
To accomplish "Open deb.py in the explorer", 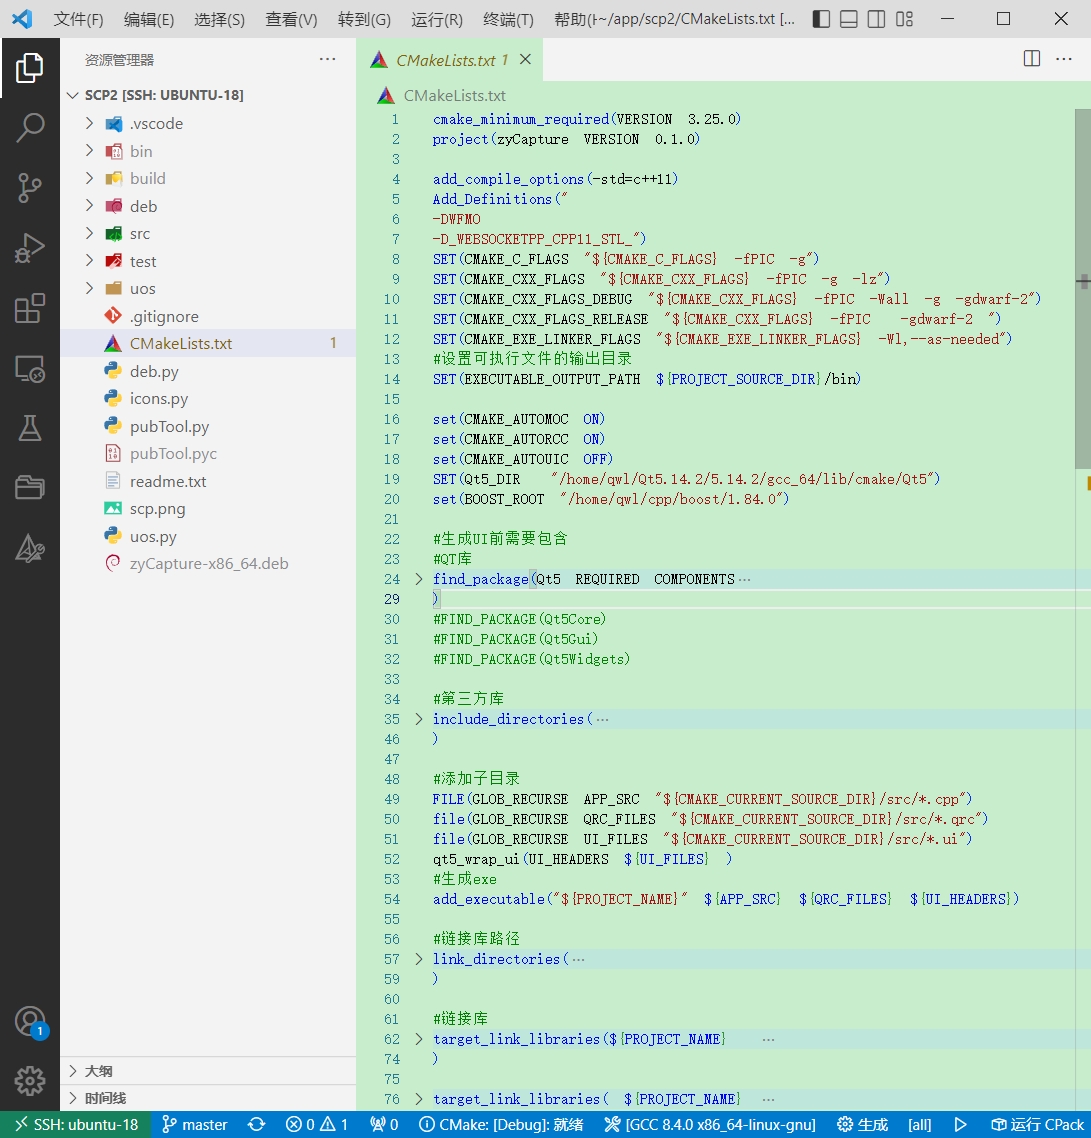I will coord(154,371).
